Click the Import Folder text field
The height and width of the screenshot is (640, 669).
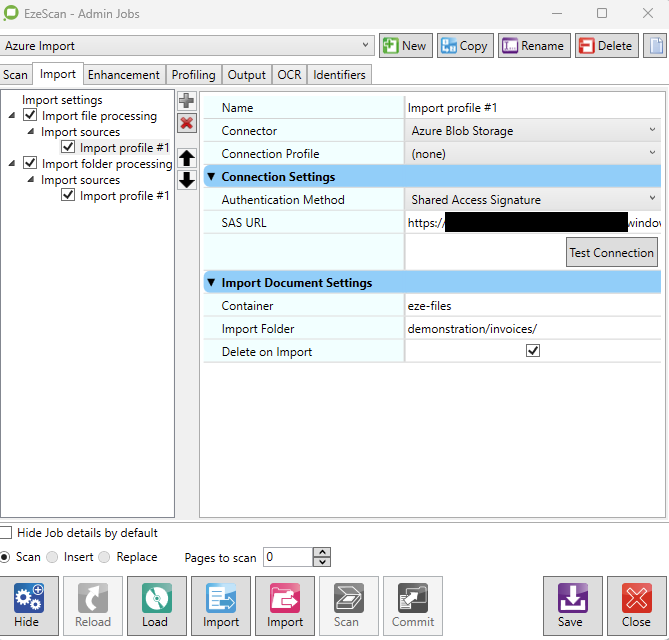(532, 328)
